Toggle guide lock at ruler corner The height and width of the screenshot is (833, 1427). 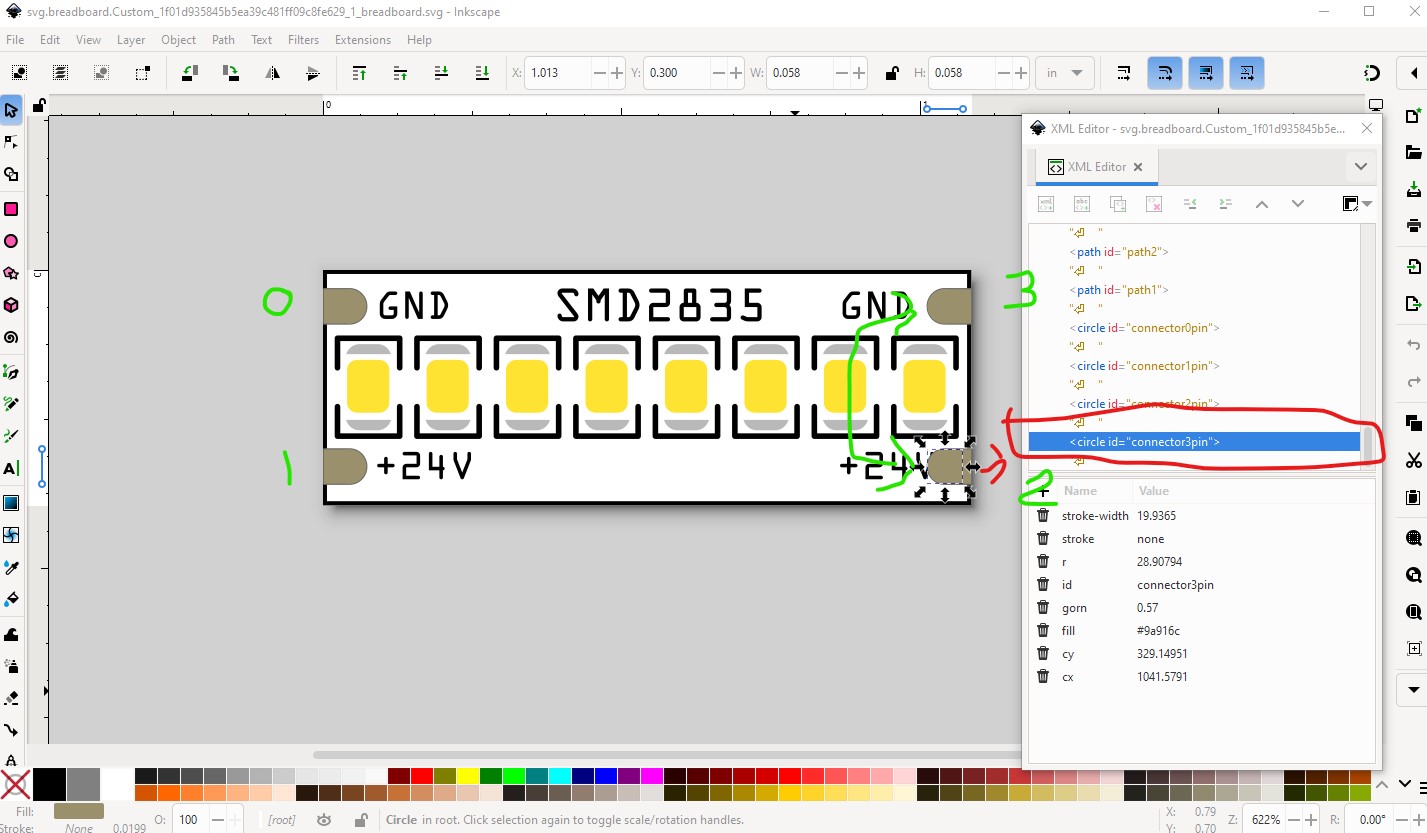pos(38,105)
